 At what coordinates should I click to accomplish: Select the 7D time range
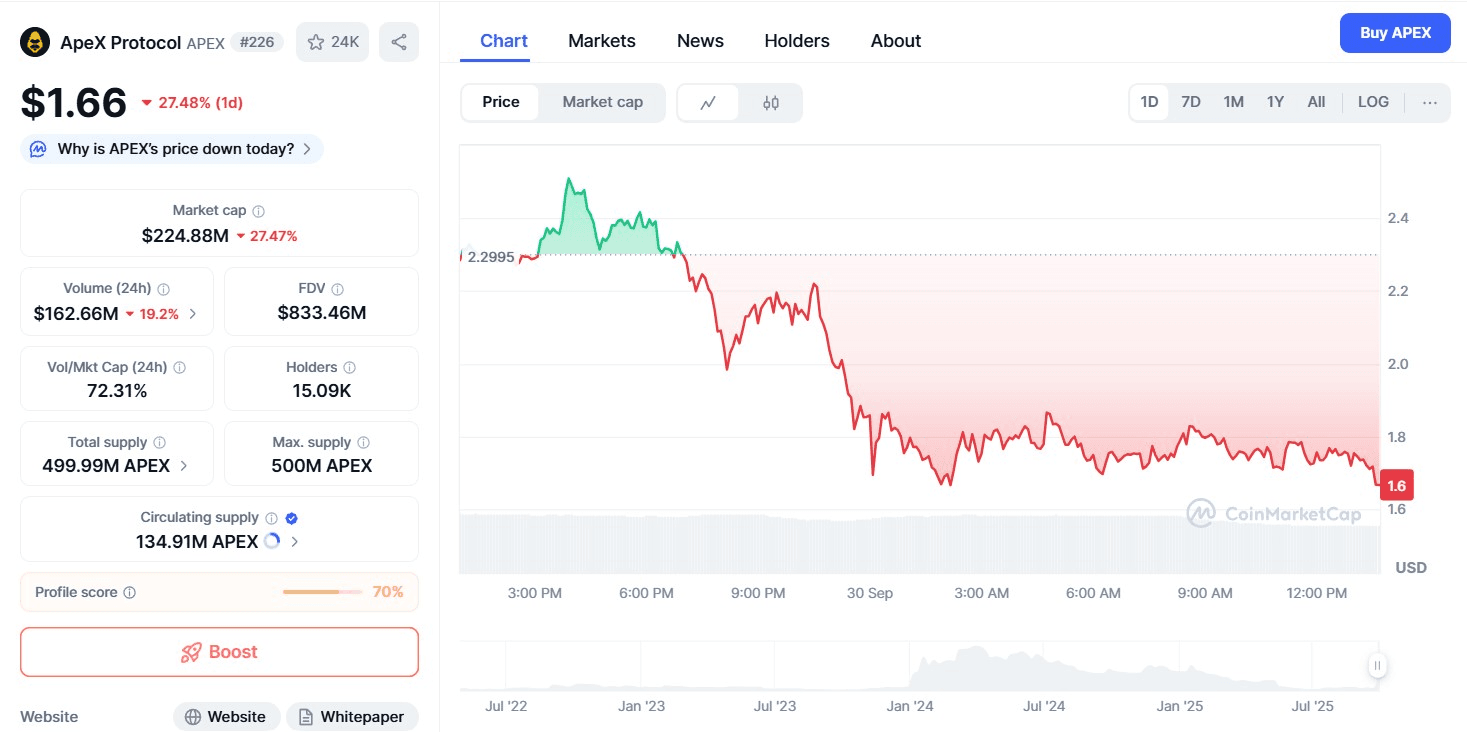(1190, 102)
